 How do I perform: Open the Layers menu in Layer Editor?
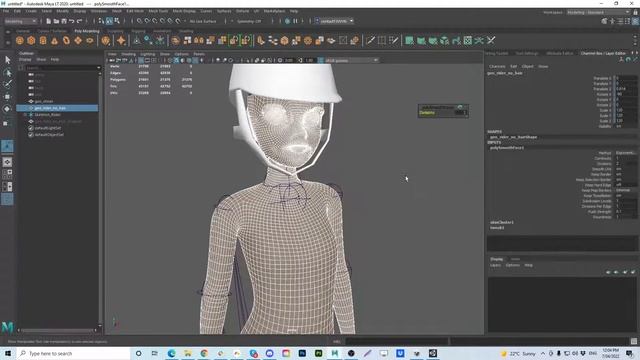click(495, 265)
